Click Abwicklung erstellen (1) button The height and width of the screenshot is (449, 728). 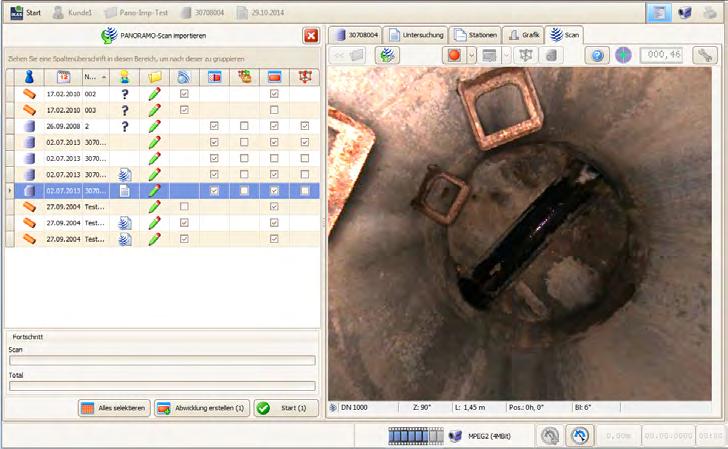202,408
